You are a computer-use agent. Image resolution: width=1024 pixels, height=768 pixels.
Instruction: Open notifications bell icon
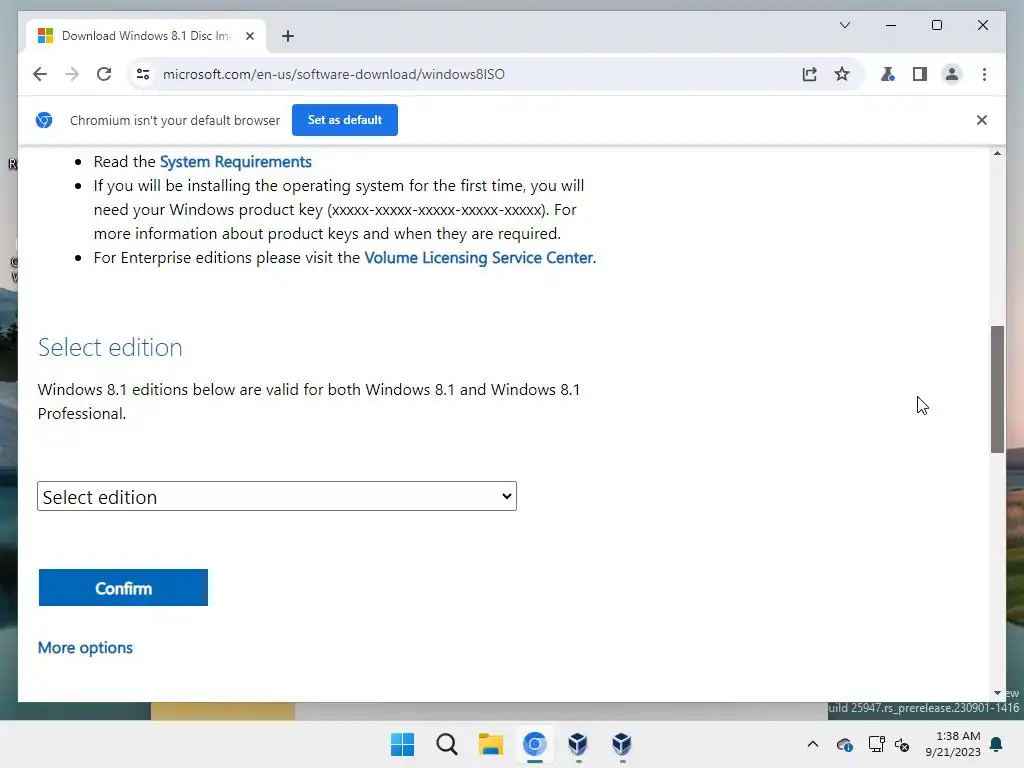click(997, 744)
